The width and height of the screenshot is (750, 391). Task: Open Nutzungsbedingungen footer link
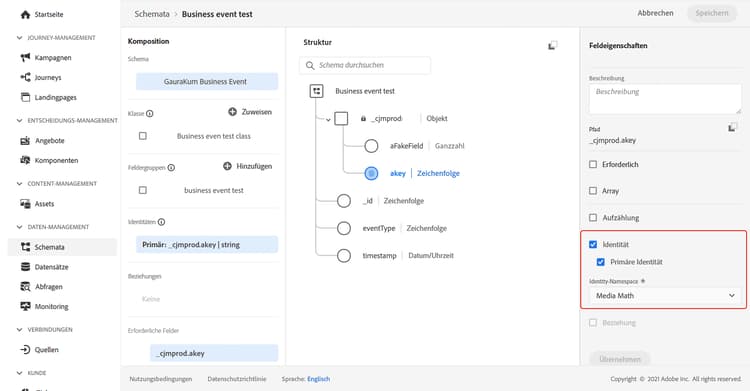tap(161, 379)
